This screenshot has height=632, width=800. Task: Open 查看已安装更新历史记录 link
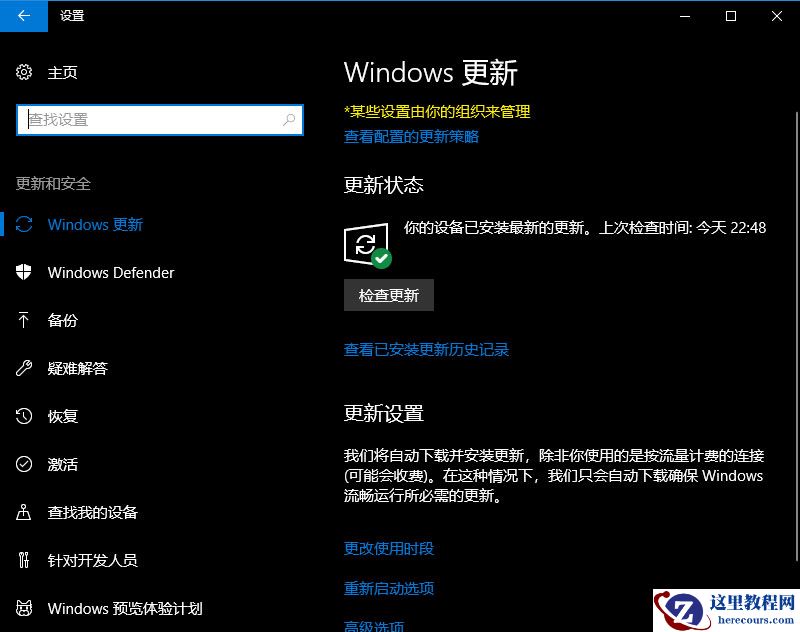426,350
